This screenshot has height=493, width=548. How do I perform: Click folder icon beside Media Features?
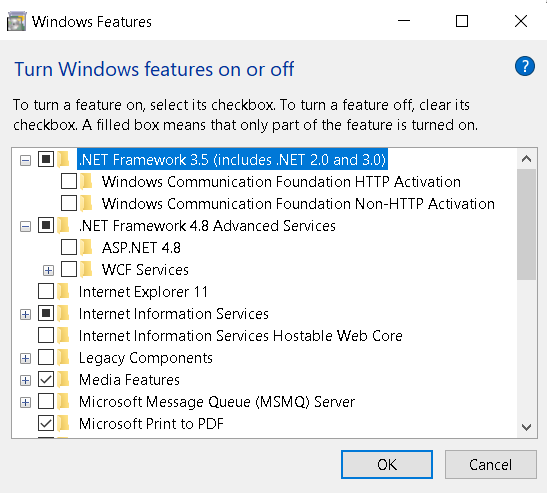click(x=64, y=380)
